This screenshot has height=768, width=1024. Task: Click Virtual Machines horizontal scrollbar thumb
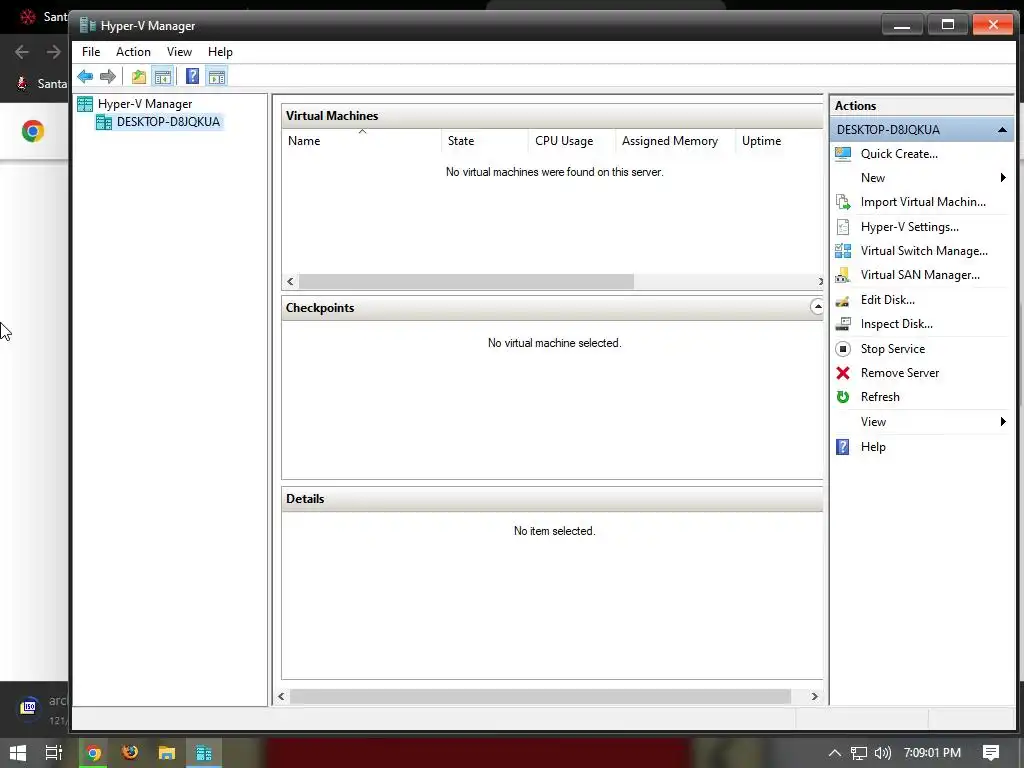point(466,281)
